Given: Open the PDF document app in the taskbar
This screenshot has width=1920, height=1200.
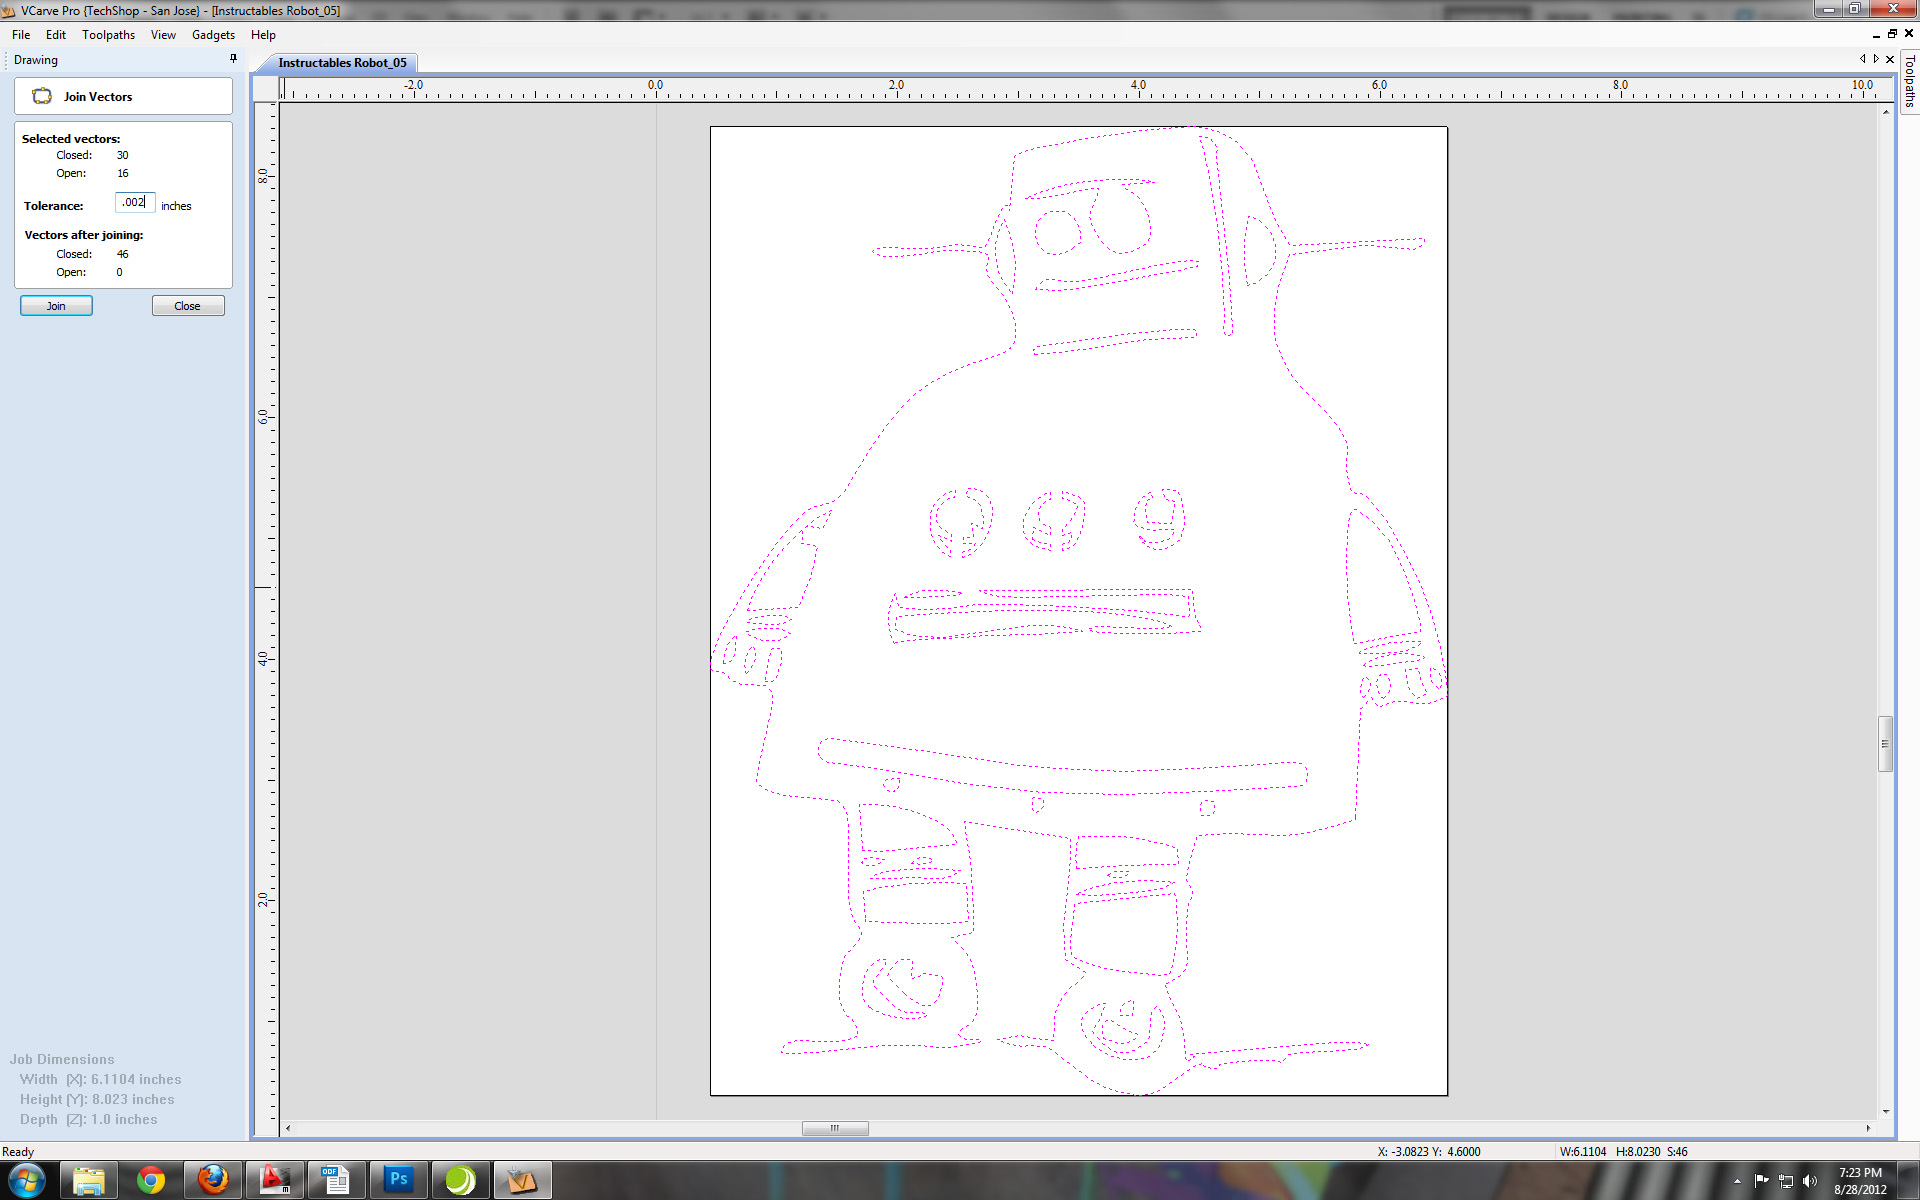Looking at the screenshot, I should (336, 1181).
